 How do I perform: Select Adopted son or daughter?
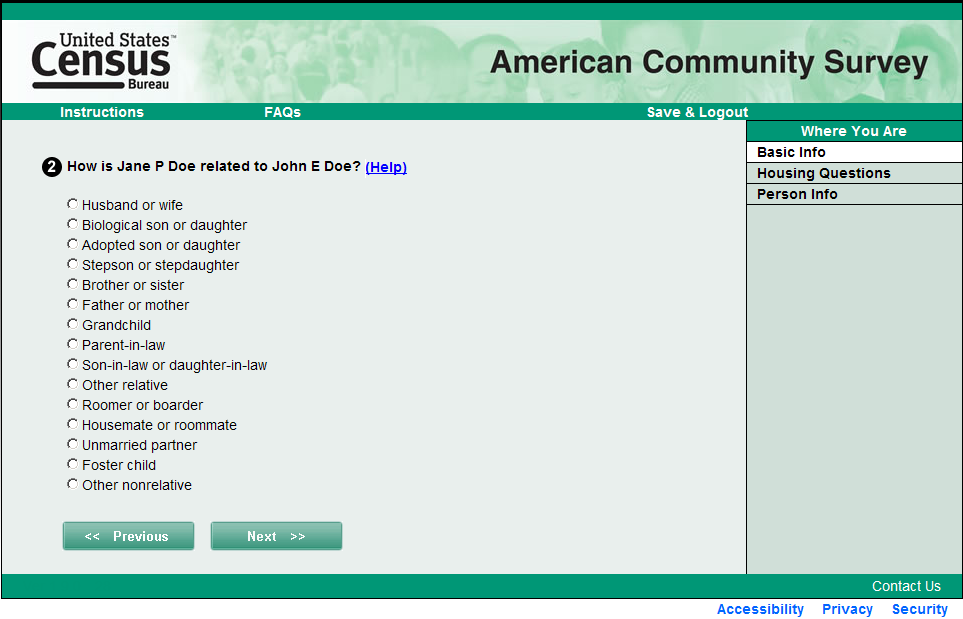pyautogui.click(x=72, y=244)
